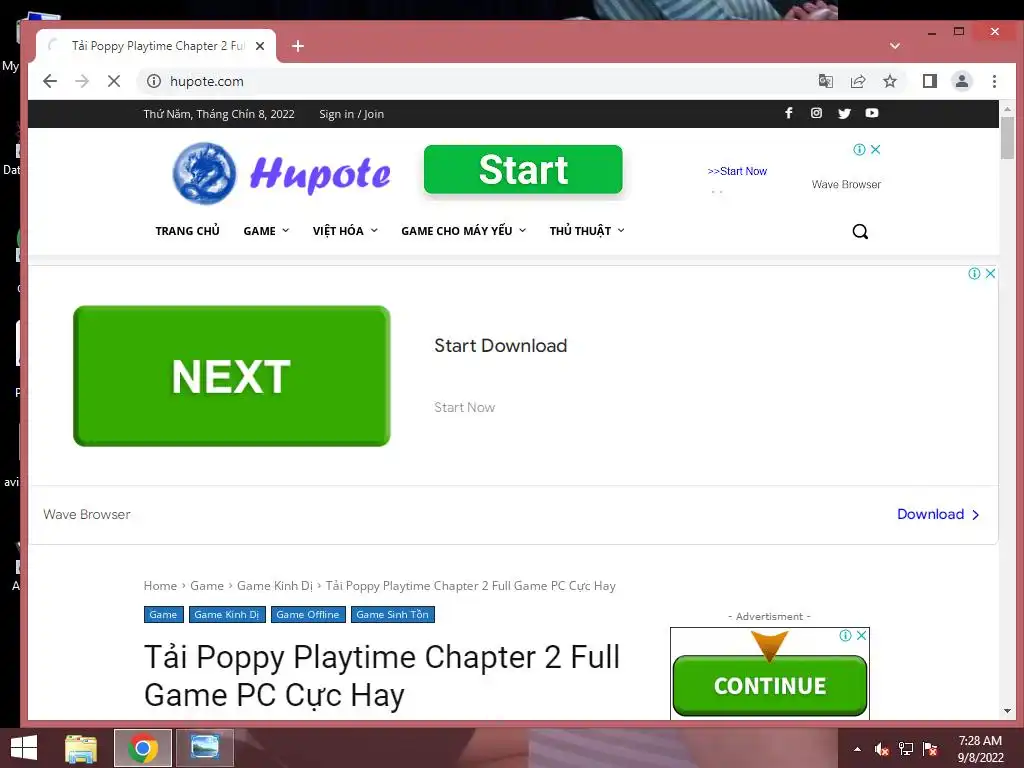1024x768 pixels.
Task: Open the picture viewer taskbar icon
Action: [204, 748]
